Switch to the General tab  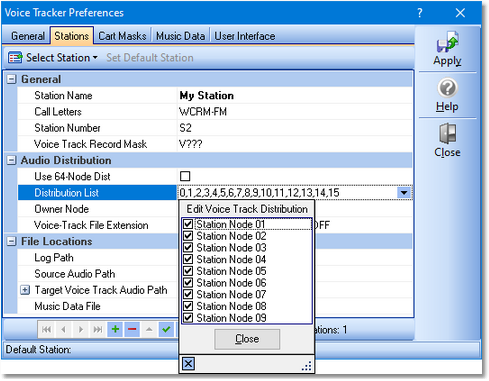28,36
